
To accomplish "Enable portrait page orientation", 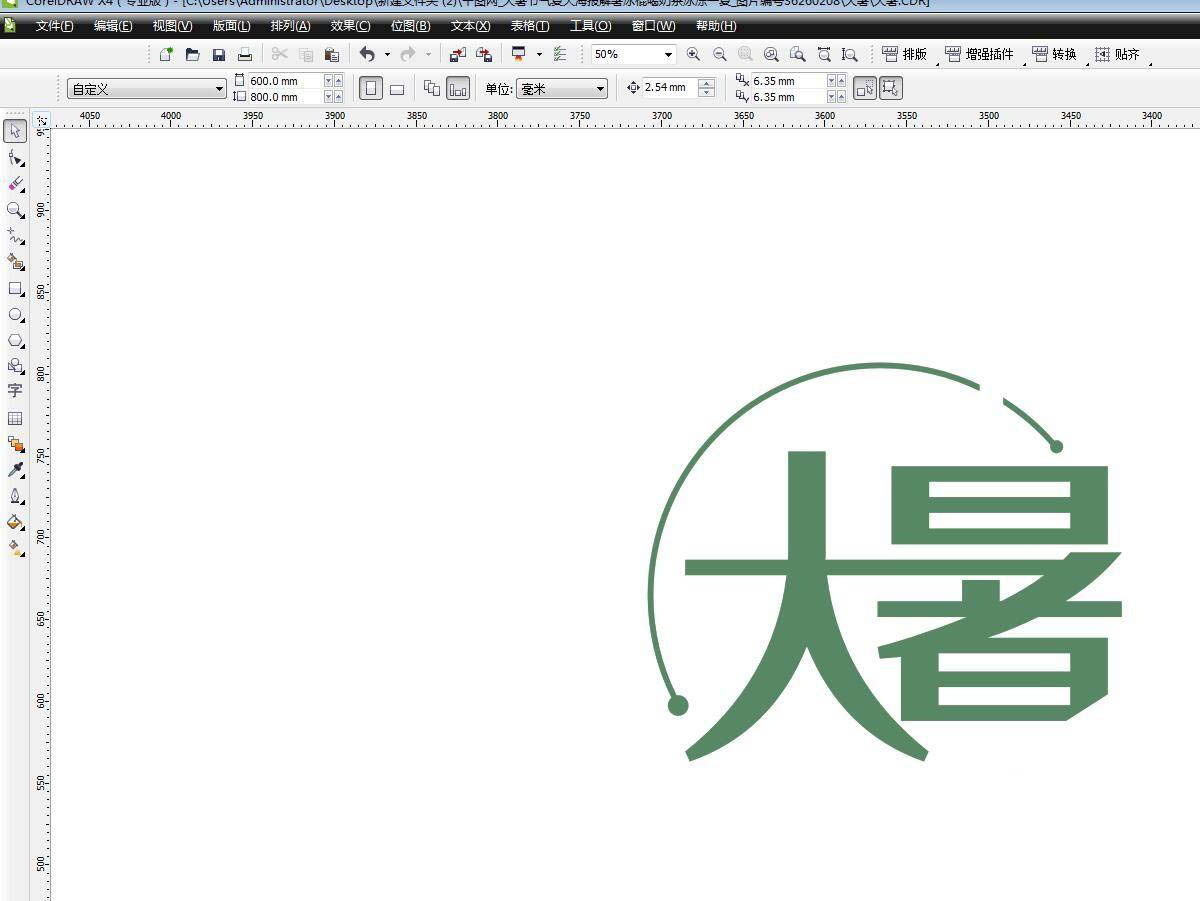I will (371, 88).
